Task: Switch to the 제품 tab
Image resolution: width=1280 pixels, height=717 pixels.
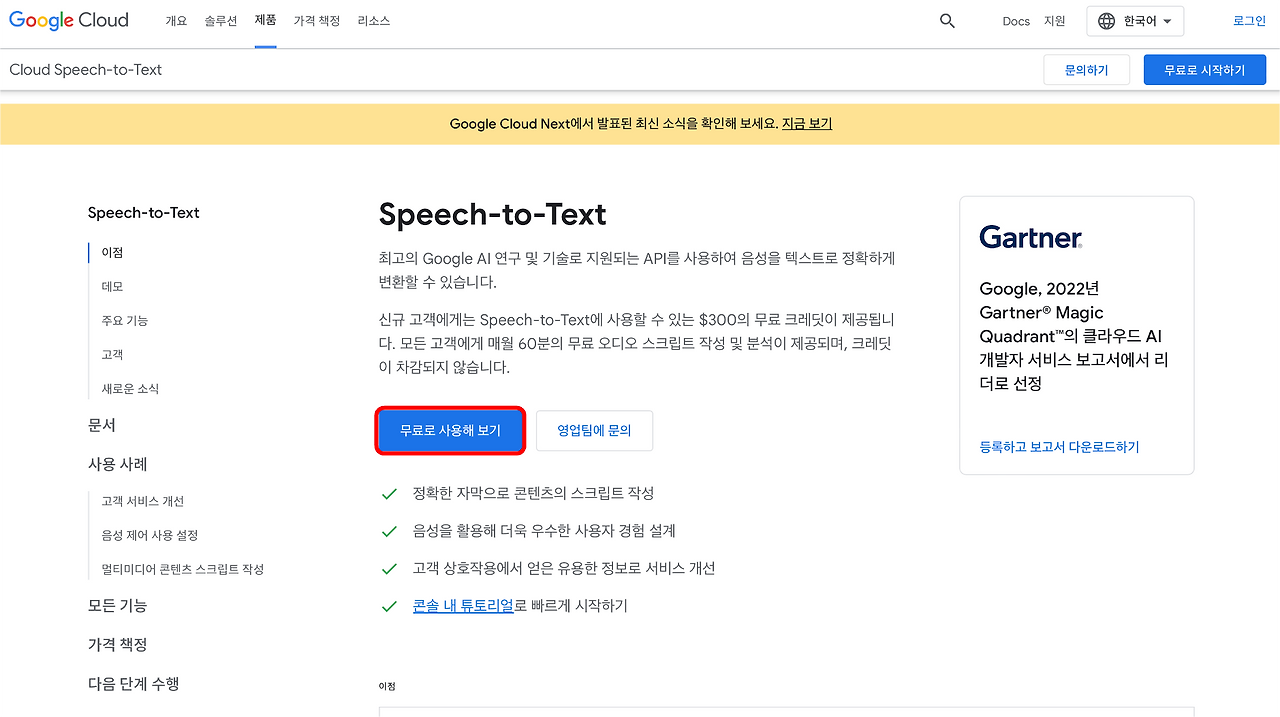Action: [265, 20]
